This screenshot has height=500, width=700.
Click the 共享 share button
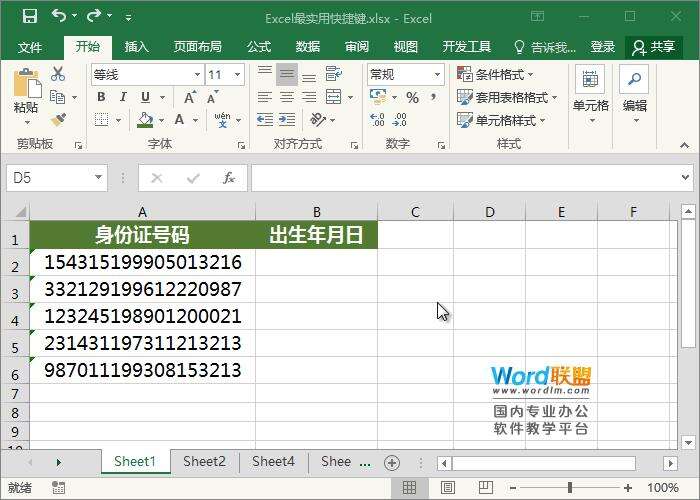click(654, 47)
